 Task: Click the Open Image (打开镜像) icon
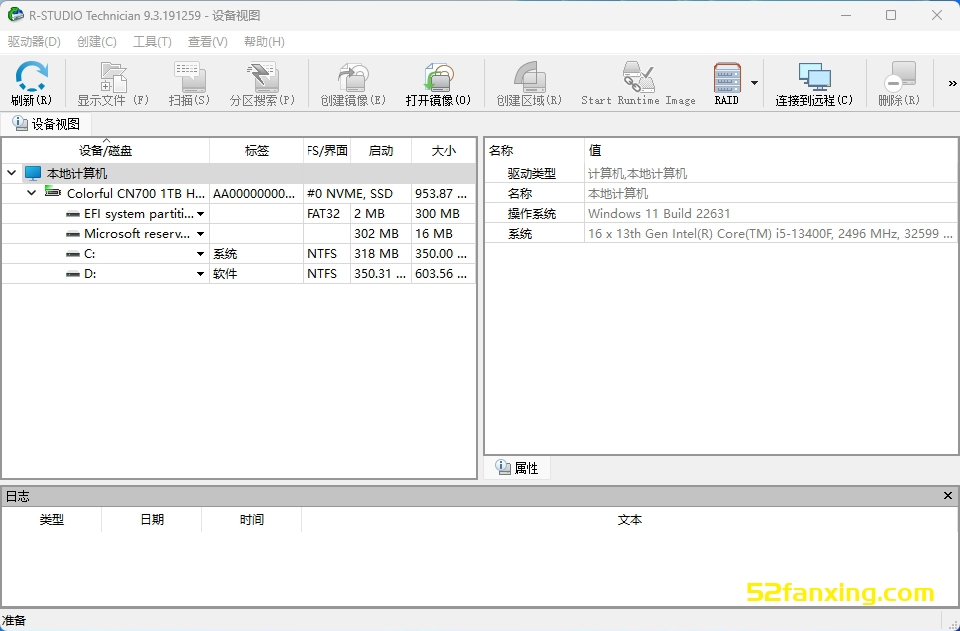point(438,77)
